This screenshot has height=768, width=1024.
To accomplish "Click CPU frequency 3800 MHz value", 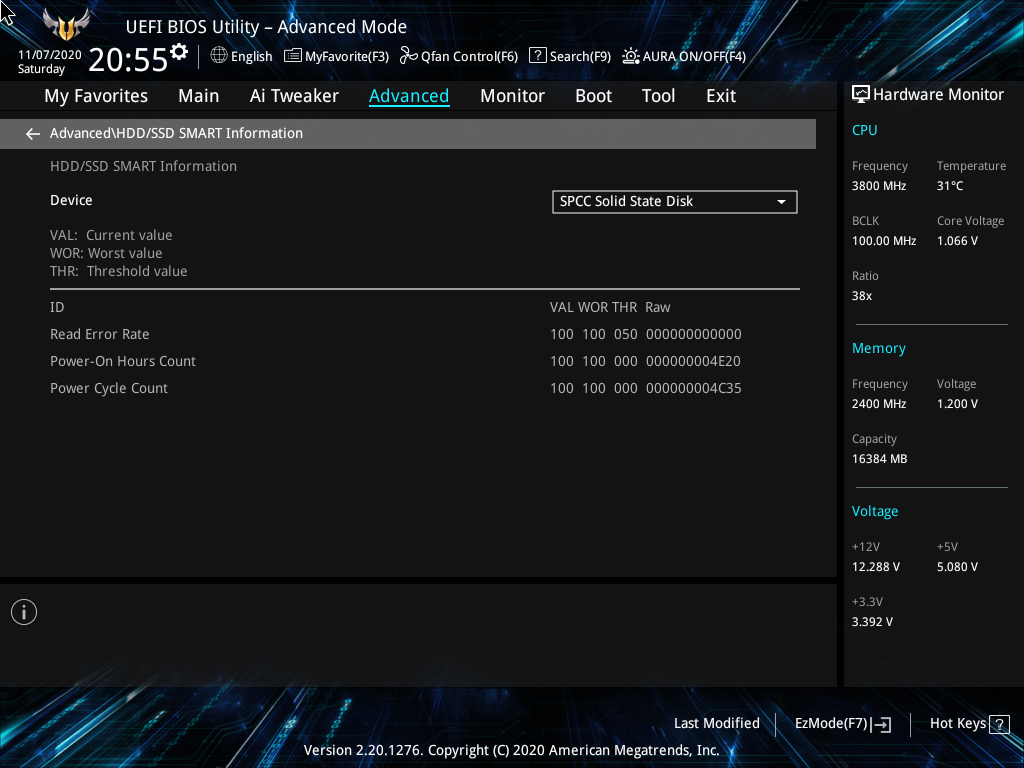I will coord(878,185).
